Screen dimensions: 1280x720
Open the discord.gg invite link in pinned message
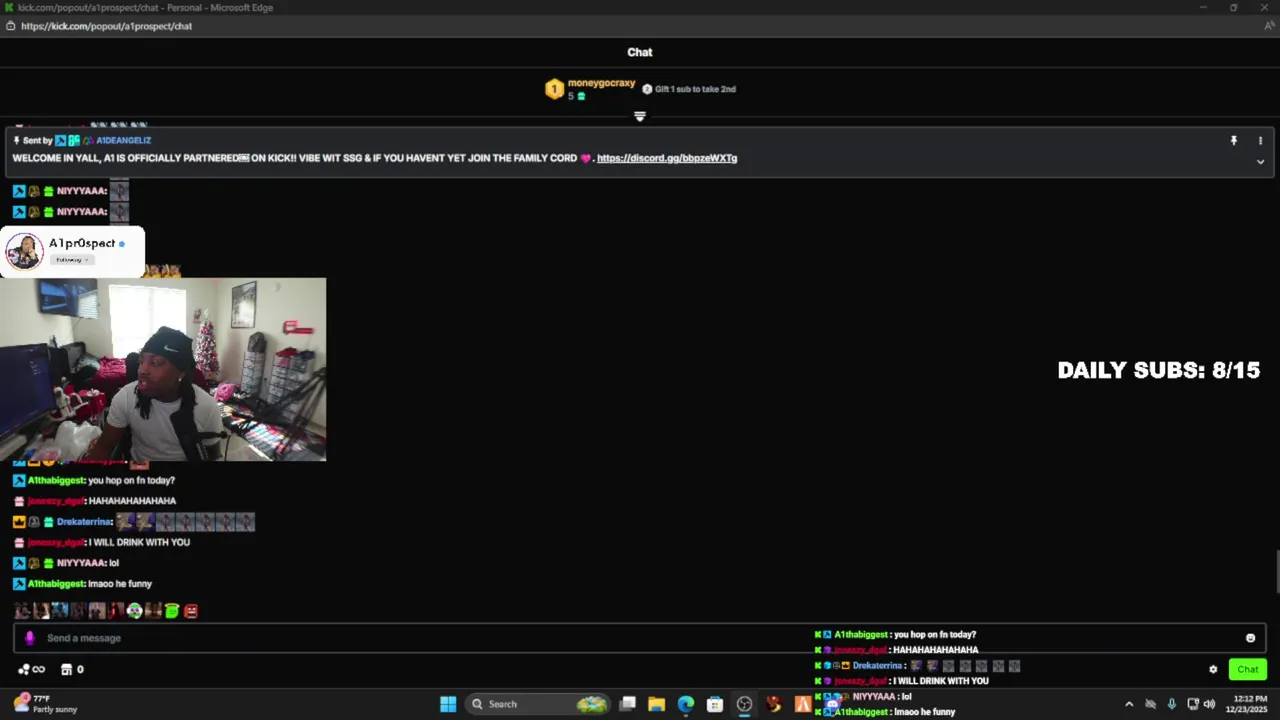[x=667, y=158]
